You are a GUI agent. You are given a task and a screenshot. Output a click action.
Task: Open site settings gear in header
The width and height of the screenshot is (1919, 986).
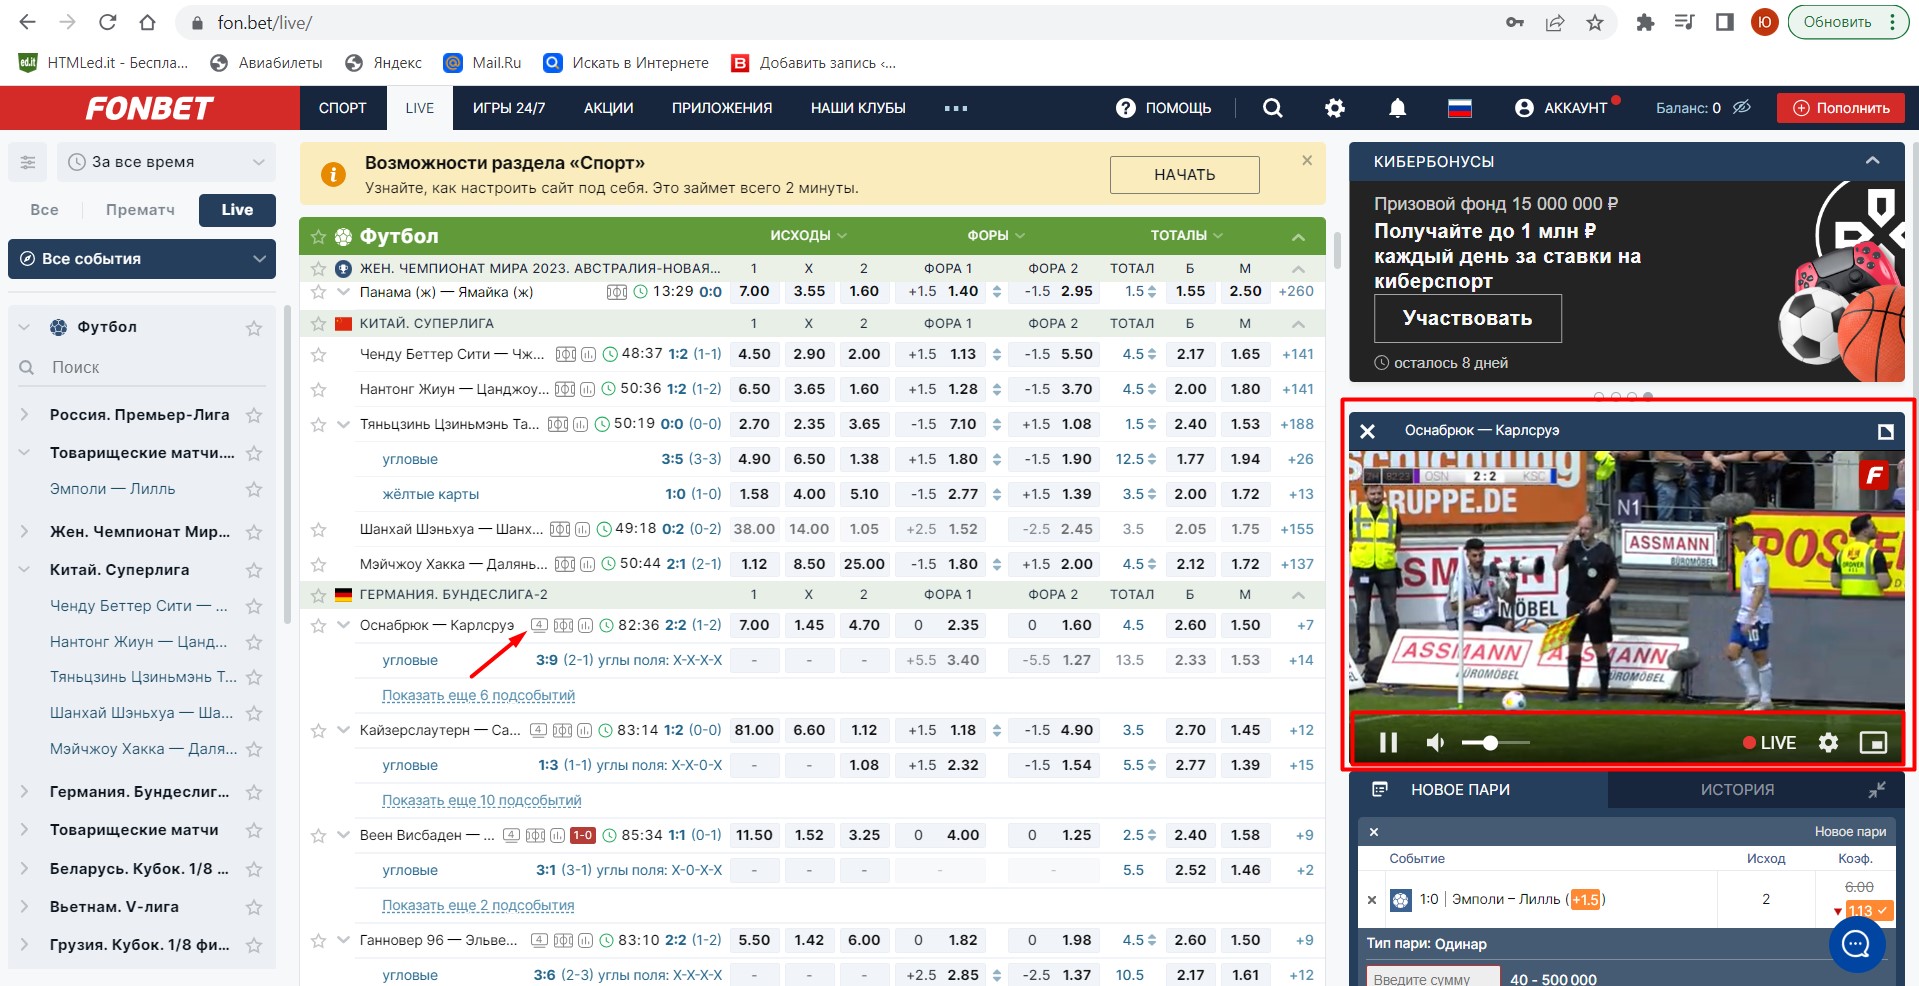click(x=1335, y=108)
